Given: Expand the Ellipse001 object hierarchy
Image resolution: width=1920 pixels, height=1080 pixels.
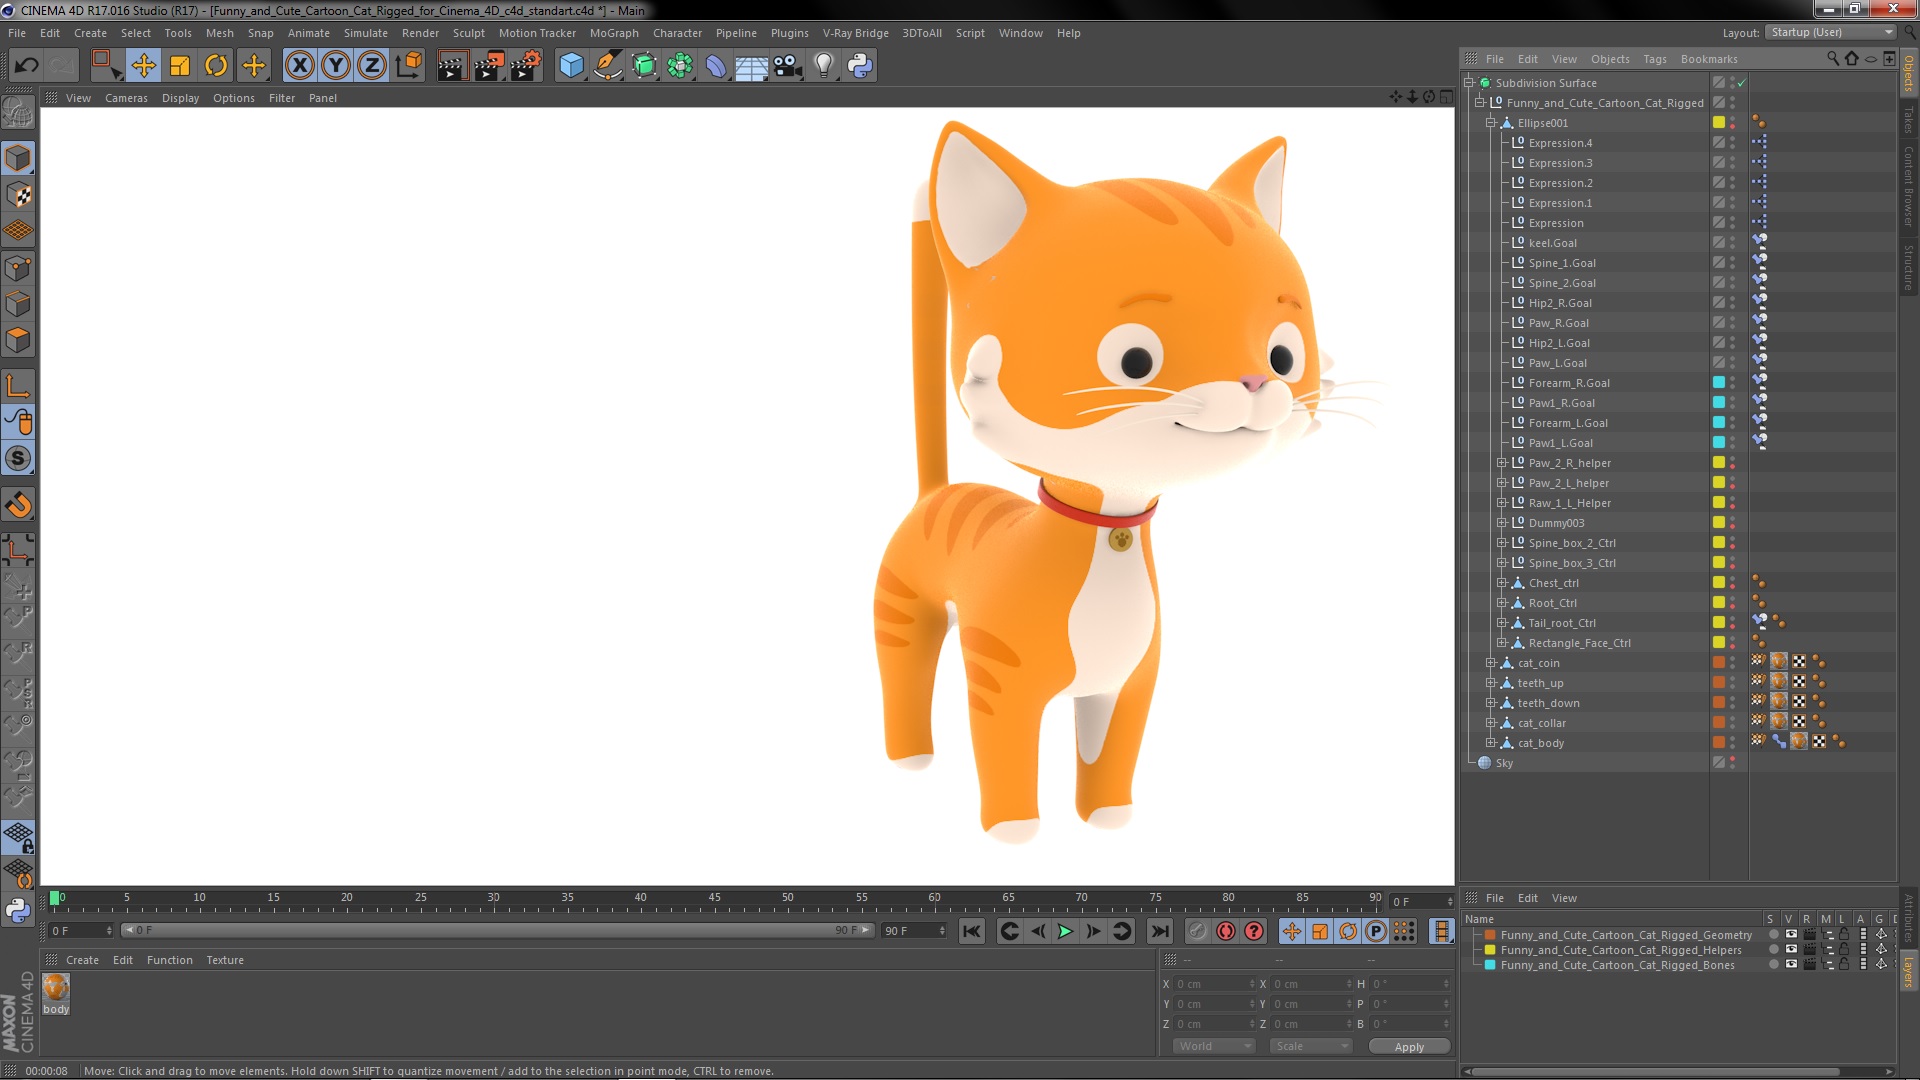Looking at the screenshot, I should (x=1490, y=121).
